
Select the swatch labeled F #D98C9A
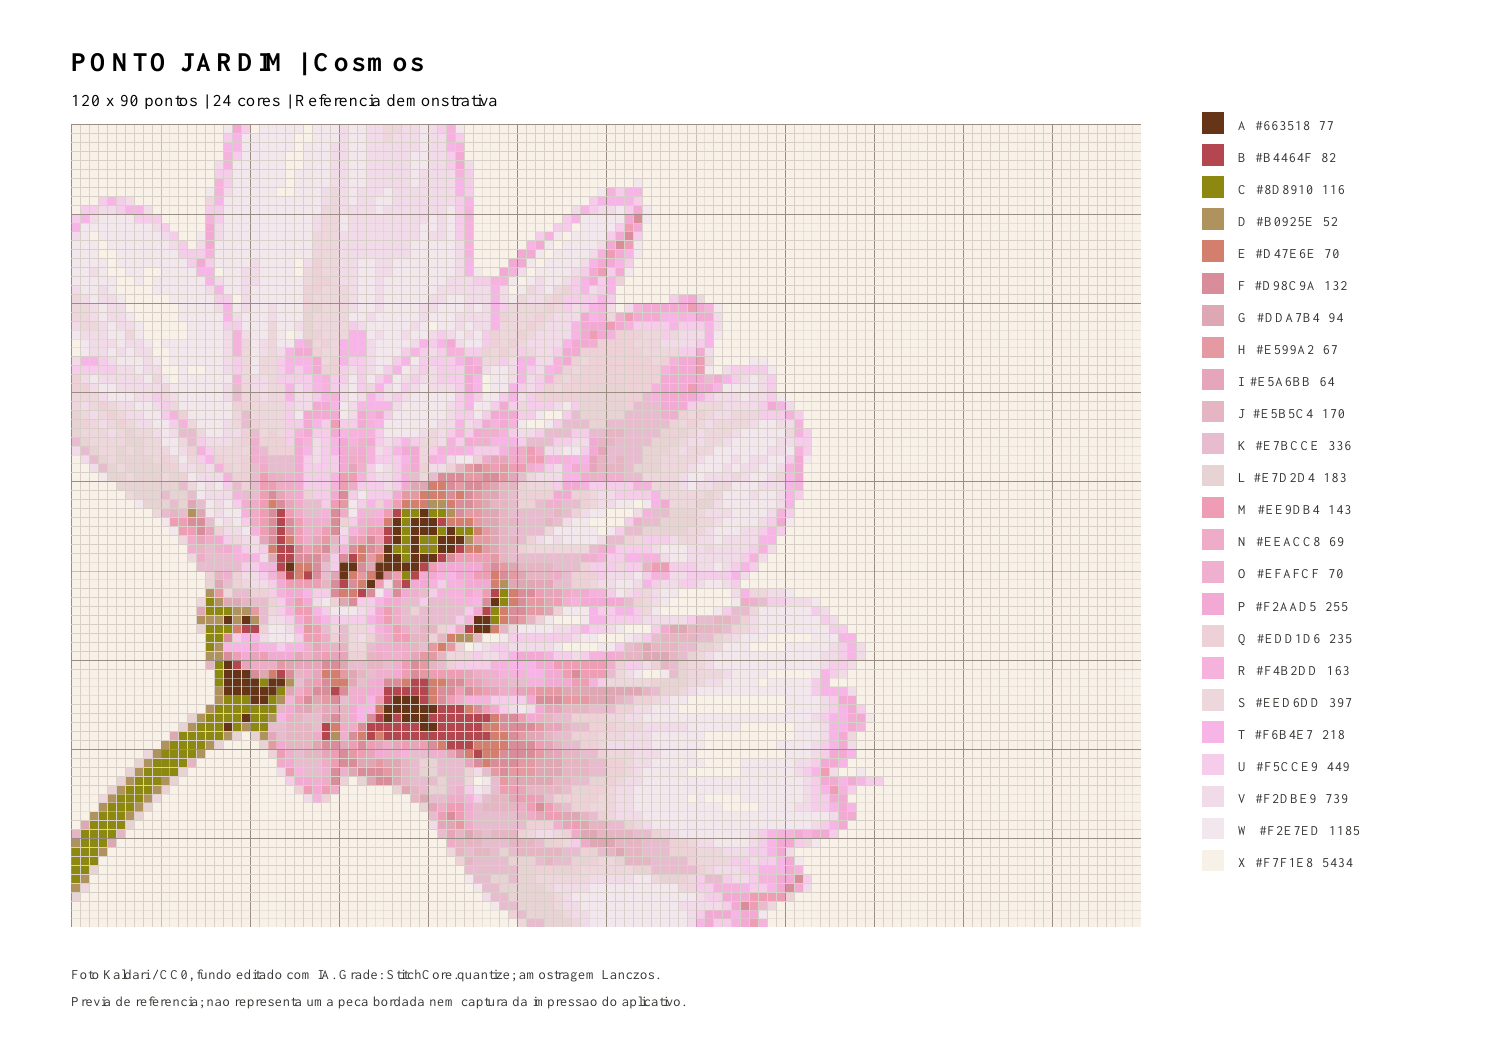coord(1213,283)
